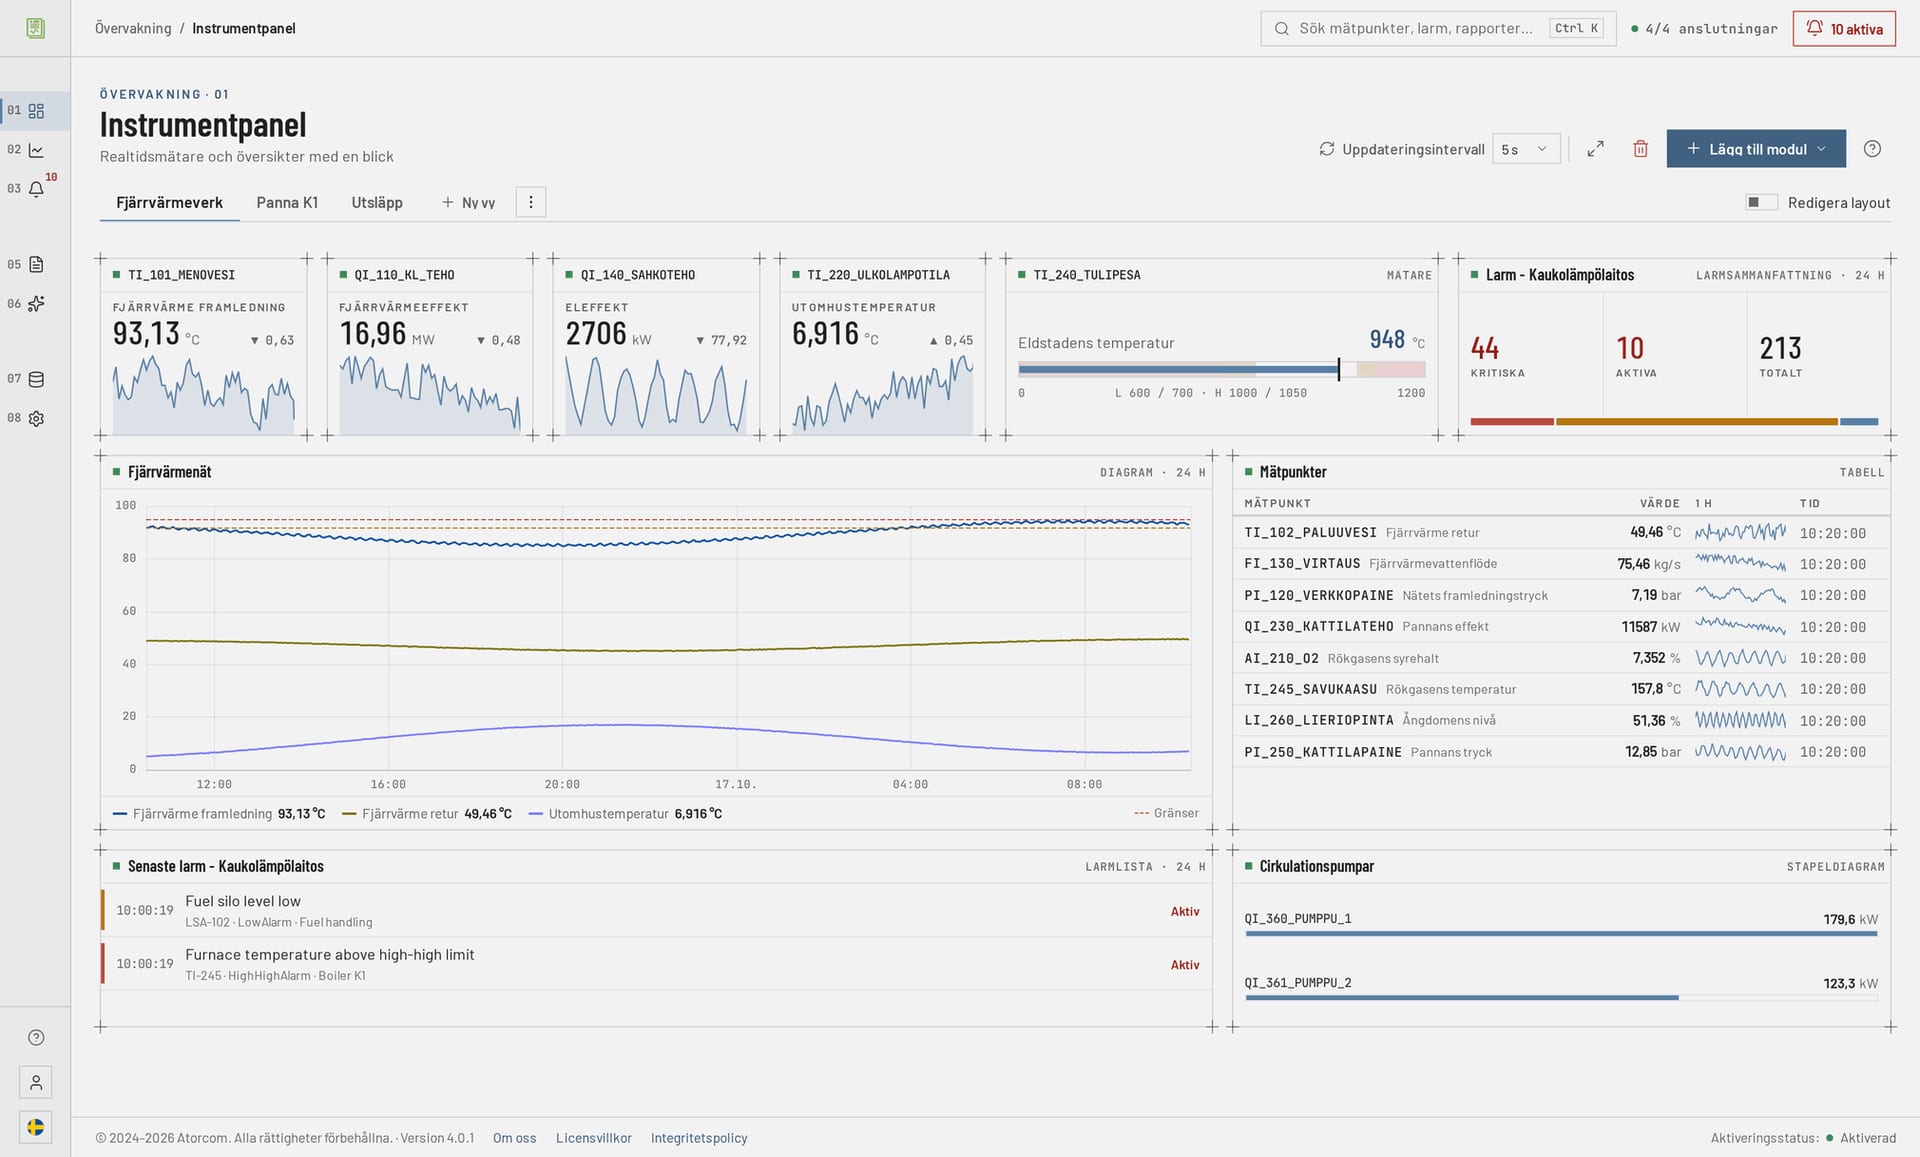Screen dimensions: 1920x1157
Task: Toggle Fjärrvärme retur legend series
Action: click(x=427, y=814)
